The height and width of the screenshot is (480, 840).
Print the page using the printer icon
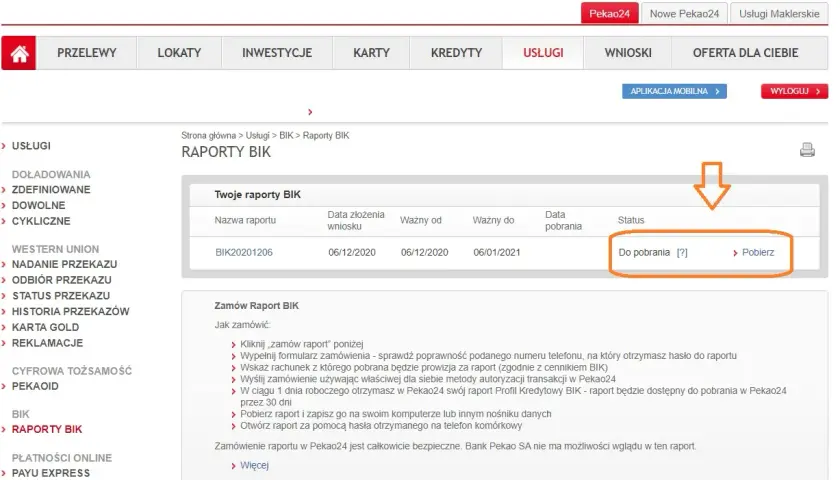click(807, 149)
